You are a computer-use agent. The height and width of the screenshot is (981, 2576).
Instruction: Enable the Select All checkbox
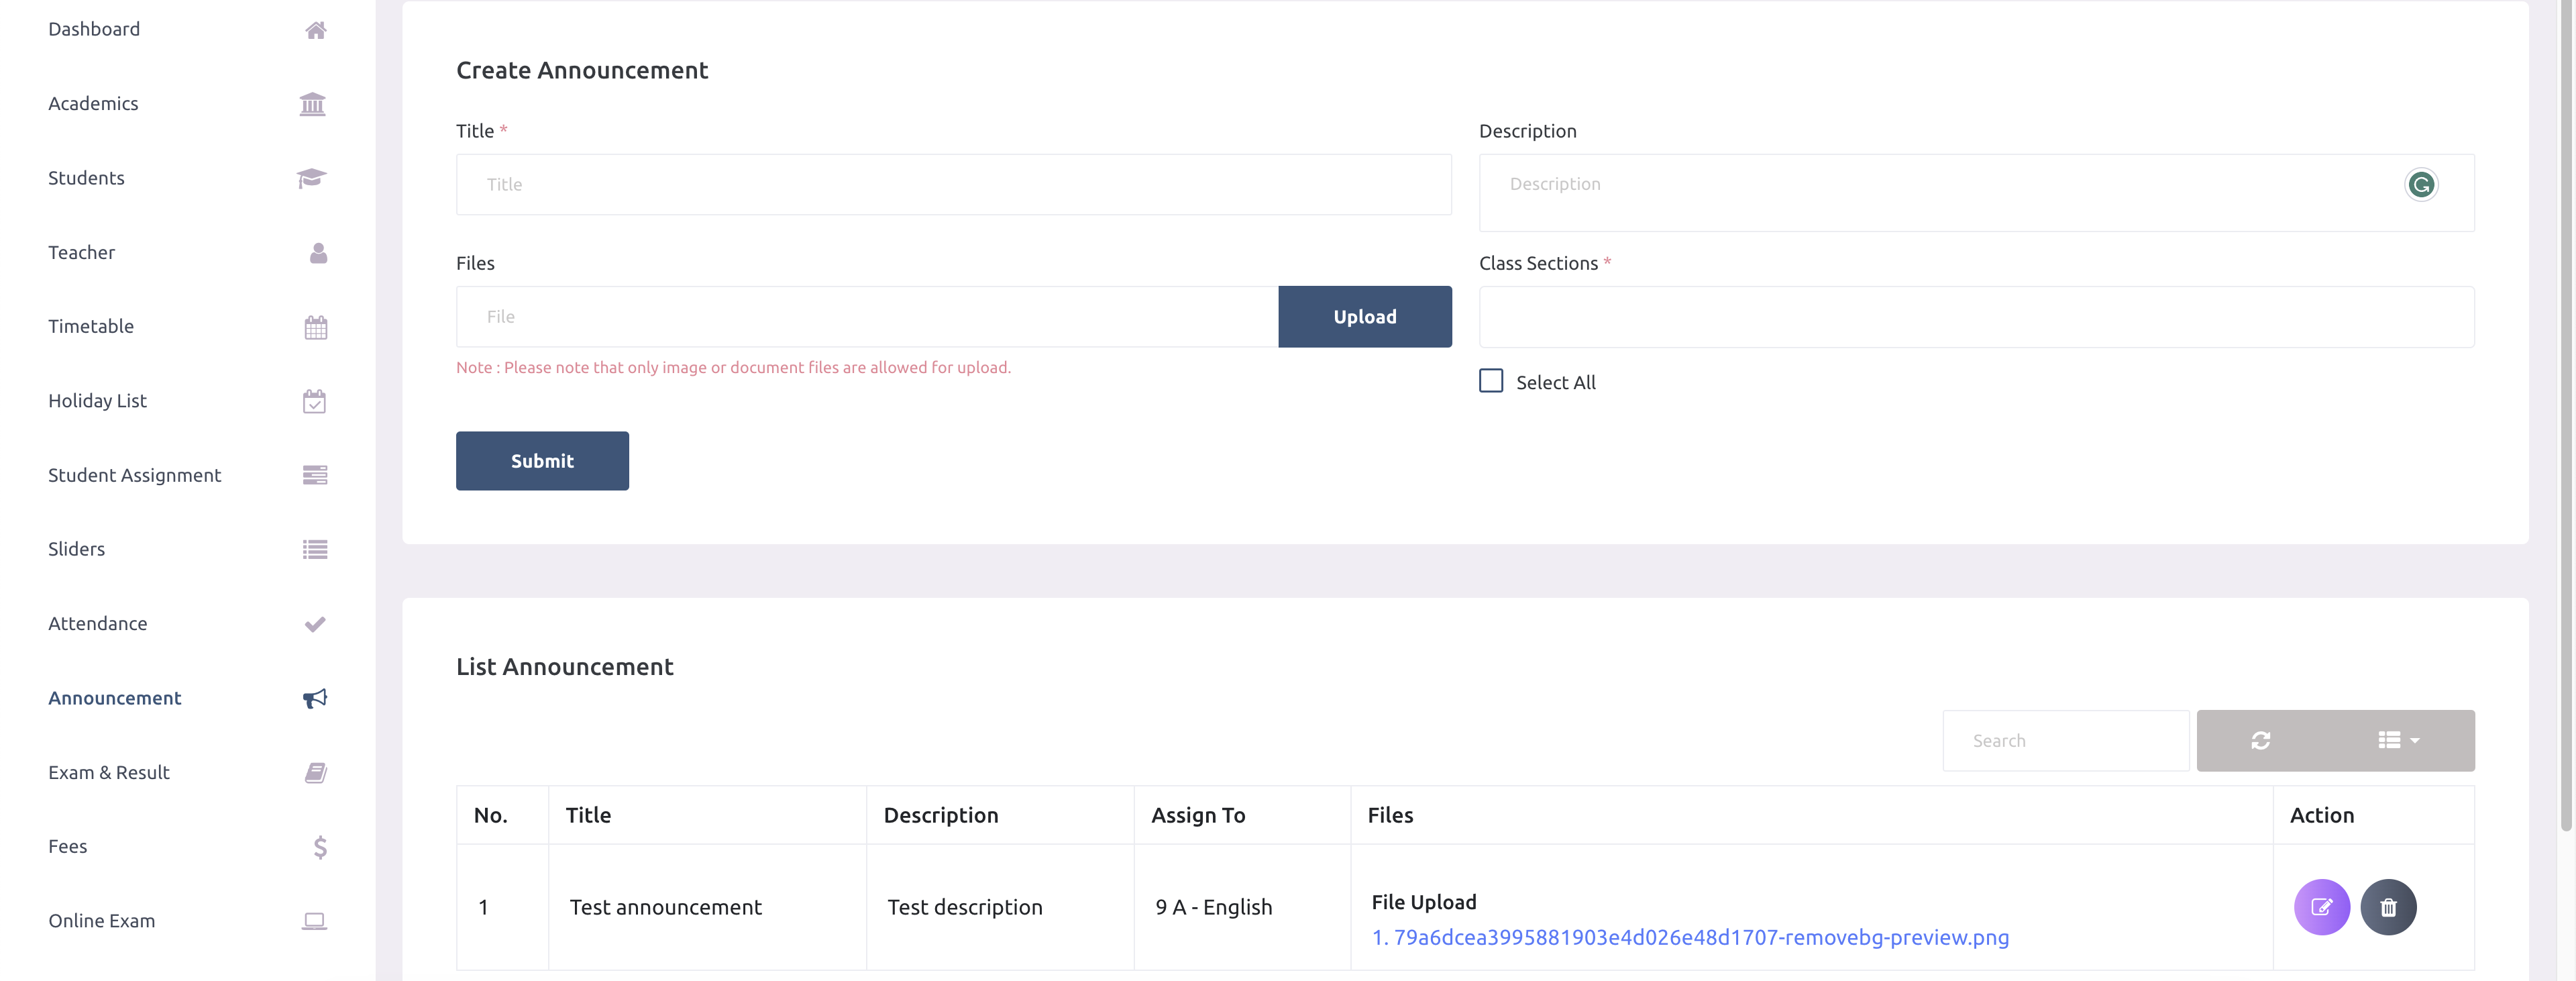coord(1490,381)
